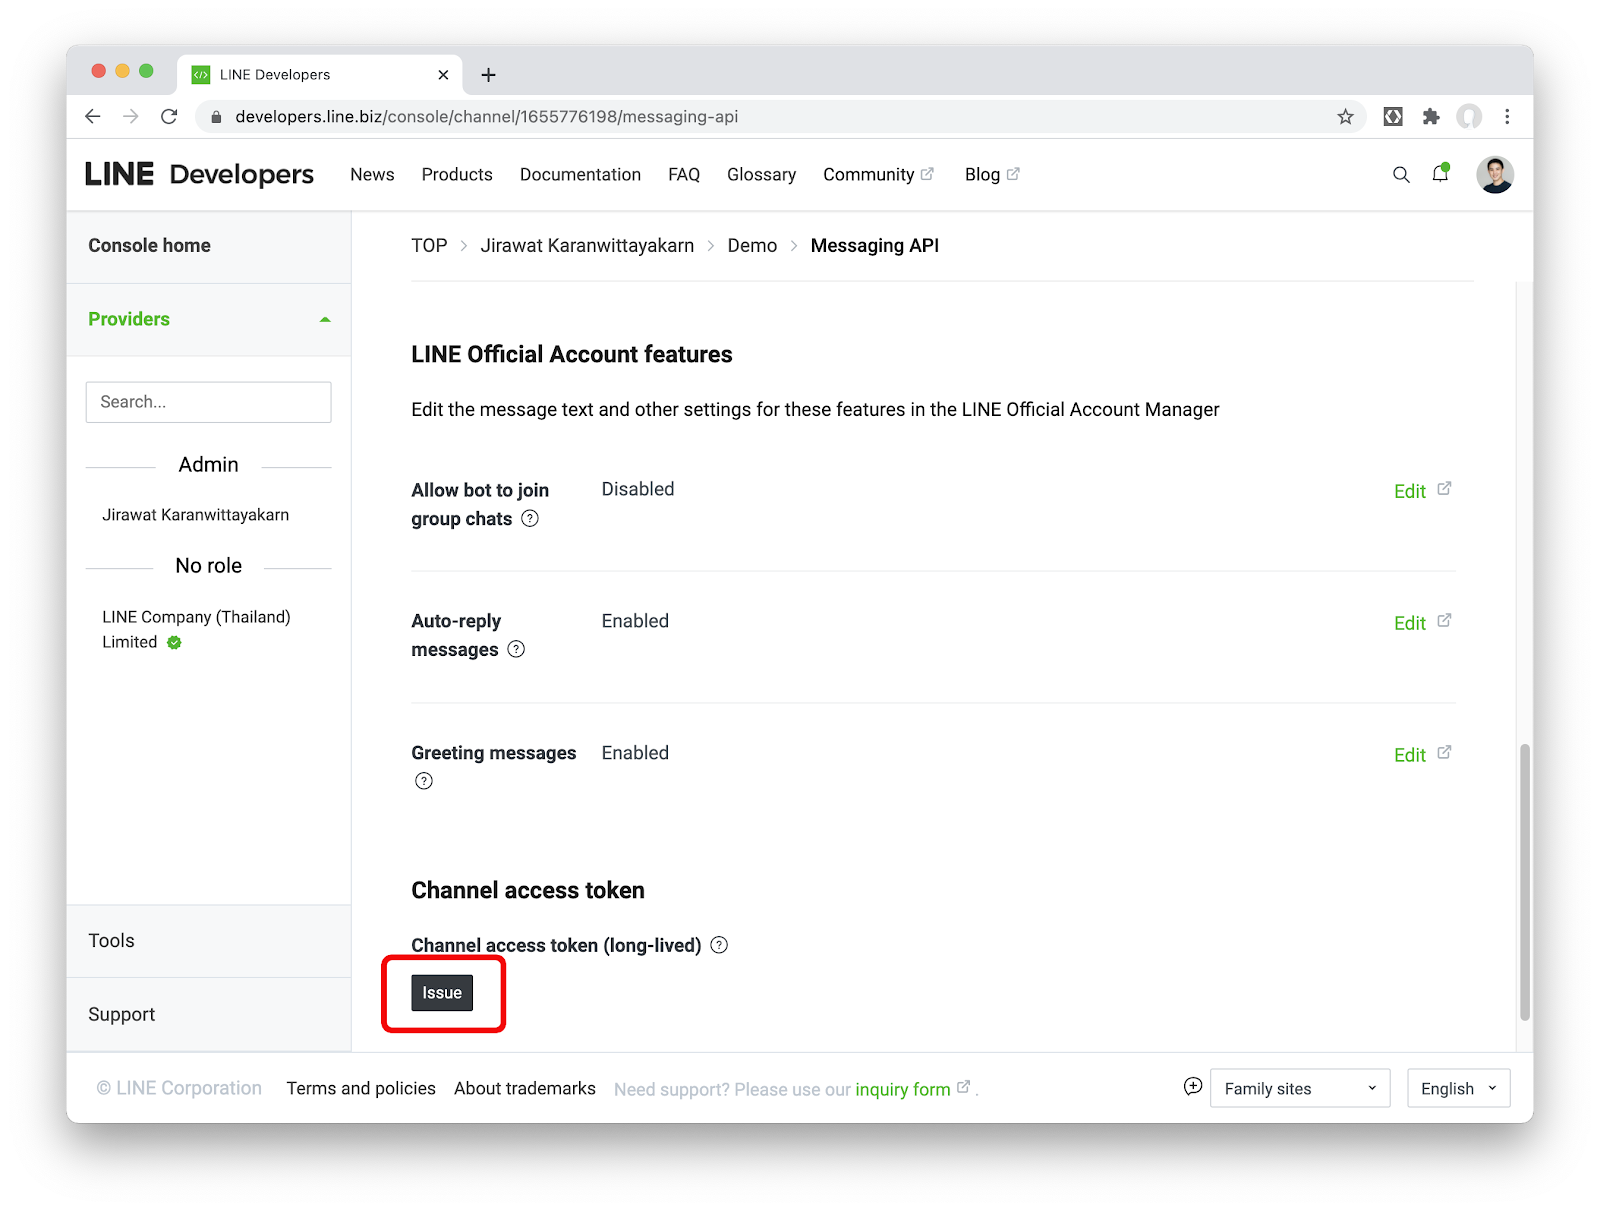1600x1211 pixels.
Task: Open the FAQ menu item
Action: [684, 175]
